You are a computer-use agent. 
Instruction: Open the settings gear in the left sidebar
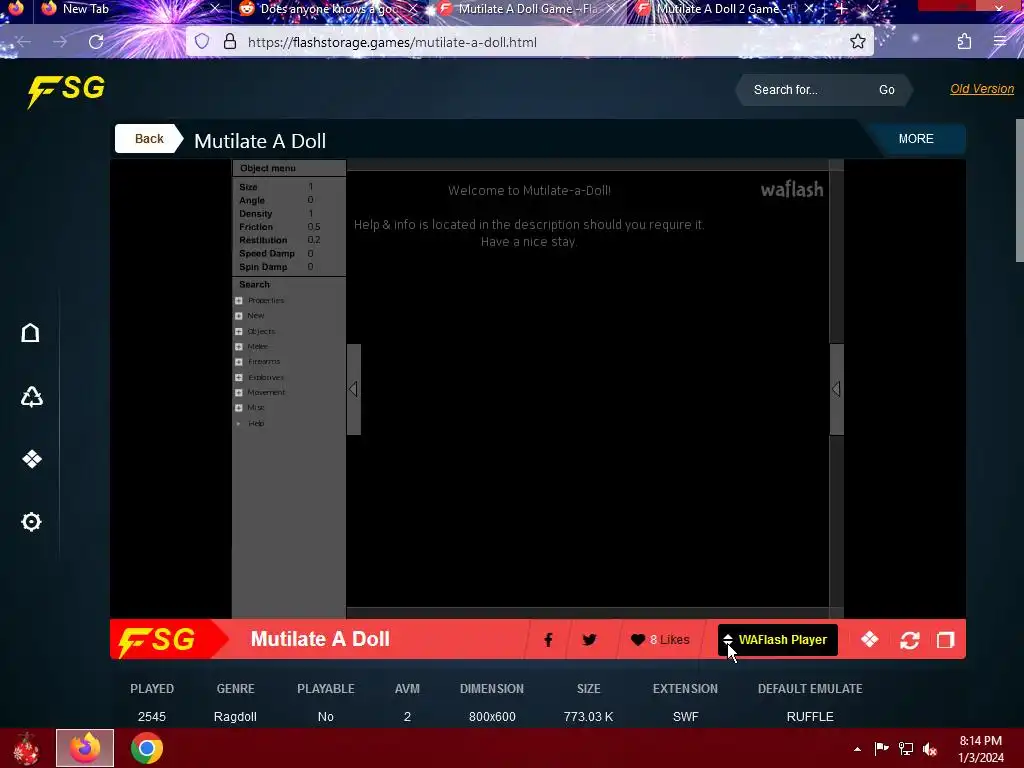click(31, 522)
